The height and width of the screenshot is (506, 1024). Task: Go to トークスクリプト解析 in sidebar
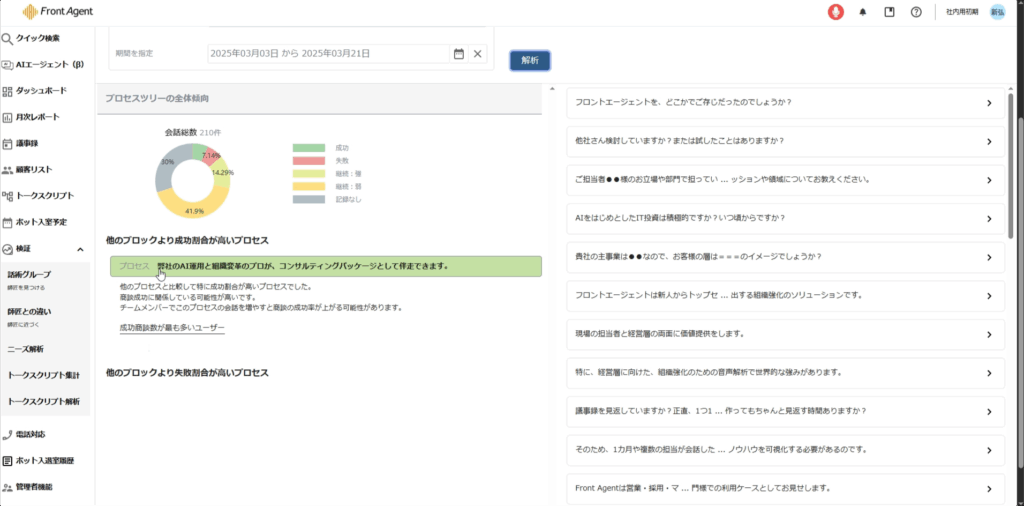coord(43,401)
